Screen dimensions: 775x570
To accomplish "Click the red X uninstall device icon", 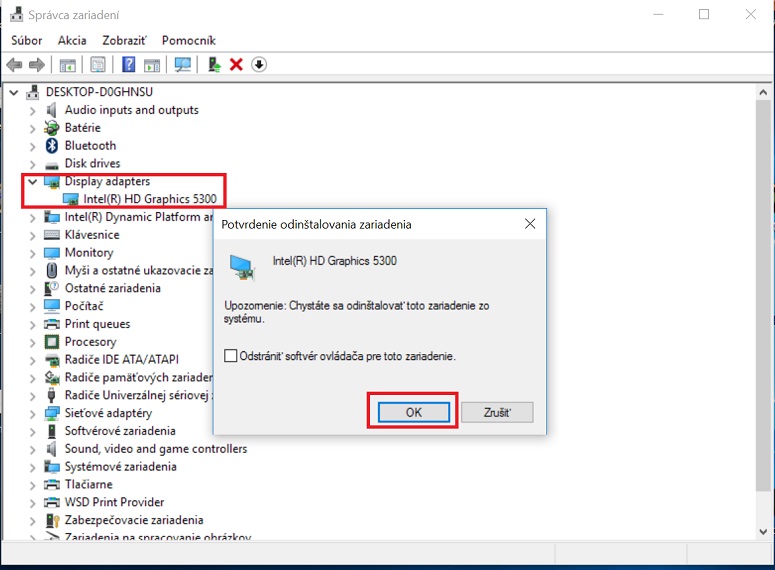I will [x=236, y=65].
